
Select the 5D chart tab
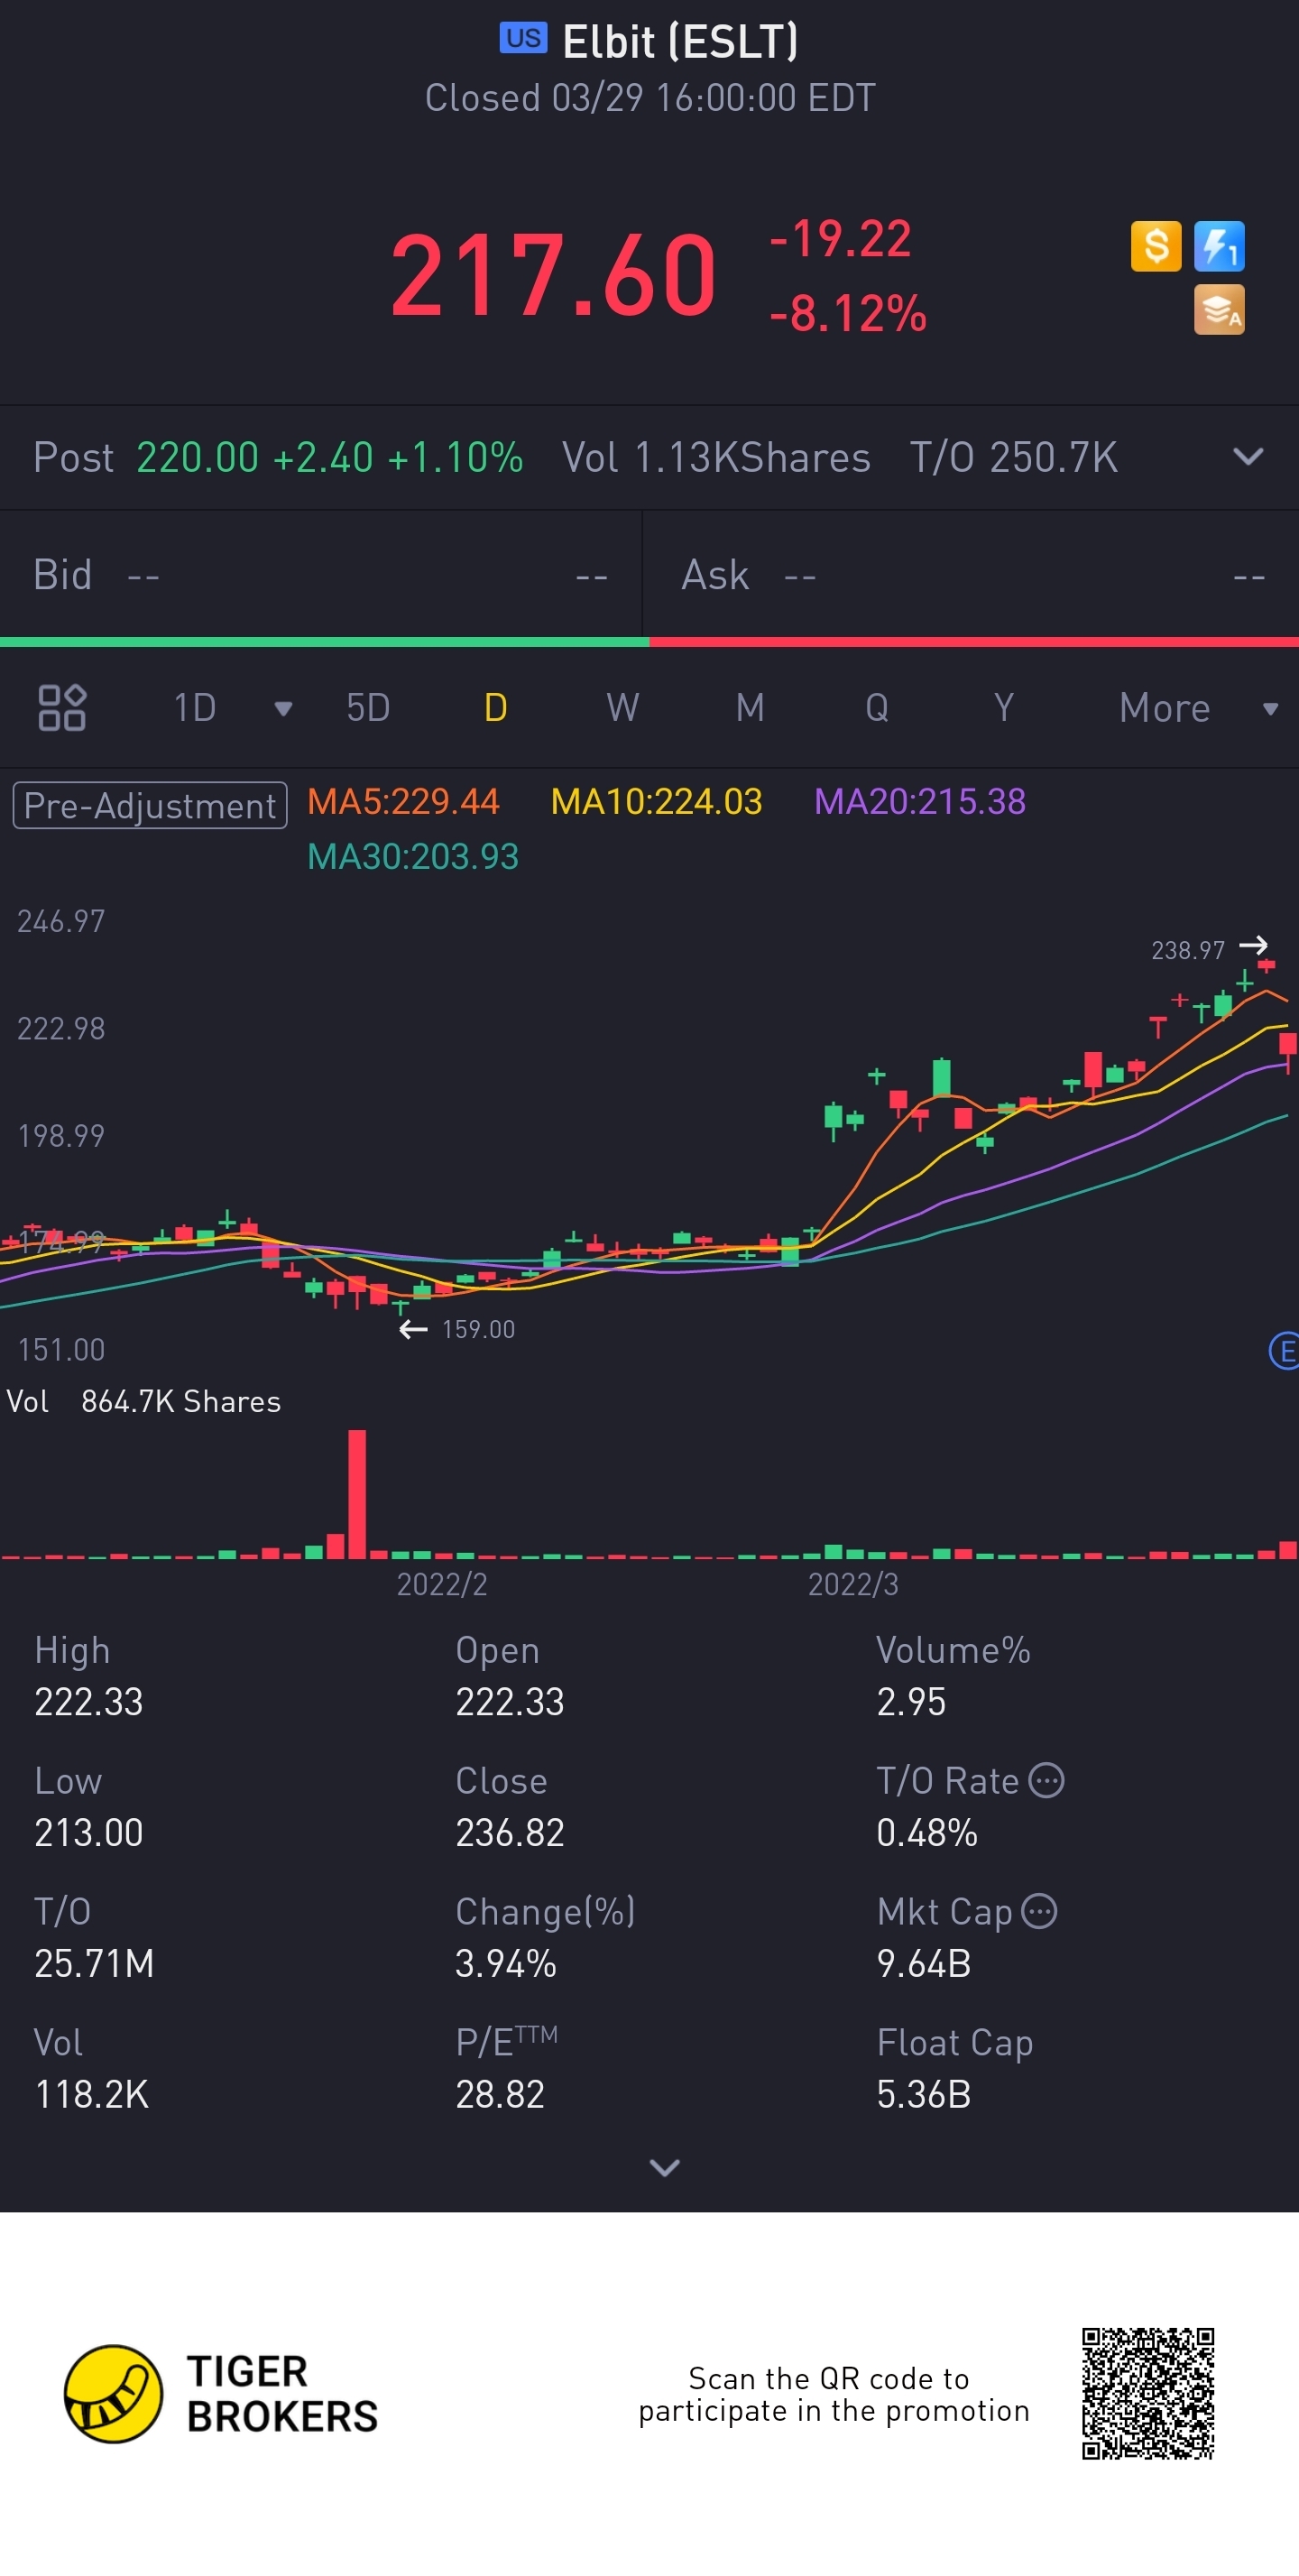point(368,708)
